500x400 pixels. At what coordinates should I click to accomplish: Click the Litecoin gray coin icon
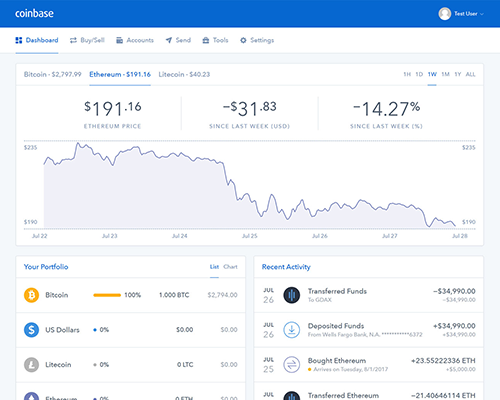[x=31, y=365]
